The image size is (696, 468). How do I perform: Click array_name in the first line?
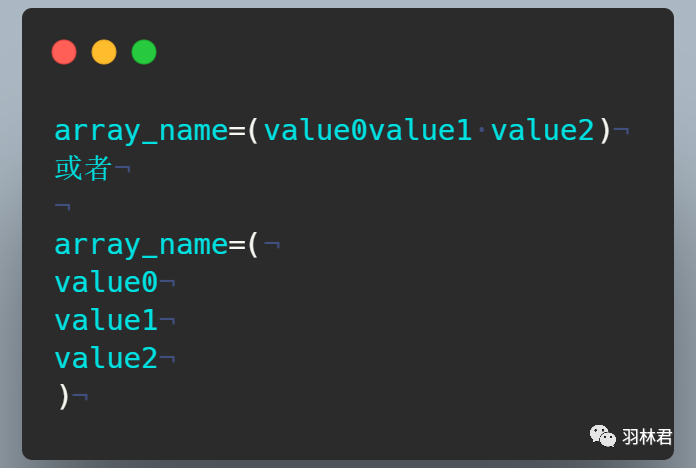tap(141, 131)
